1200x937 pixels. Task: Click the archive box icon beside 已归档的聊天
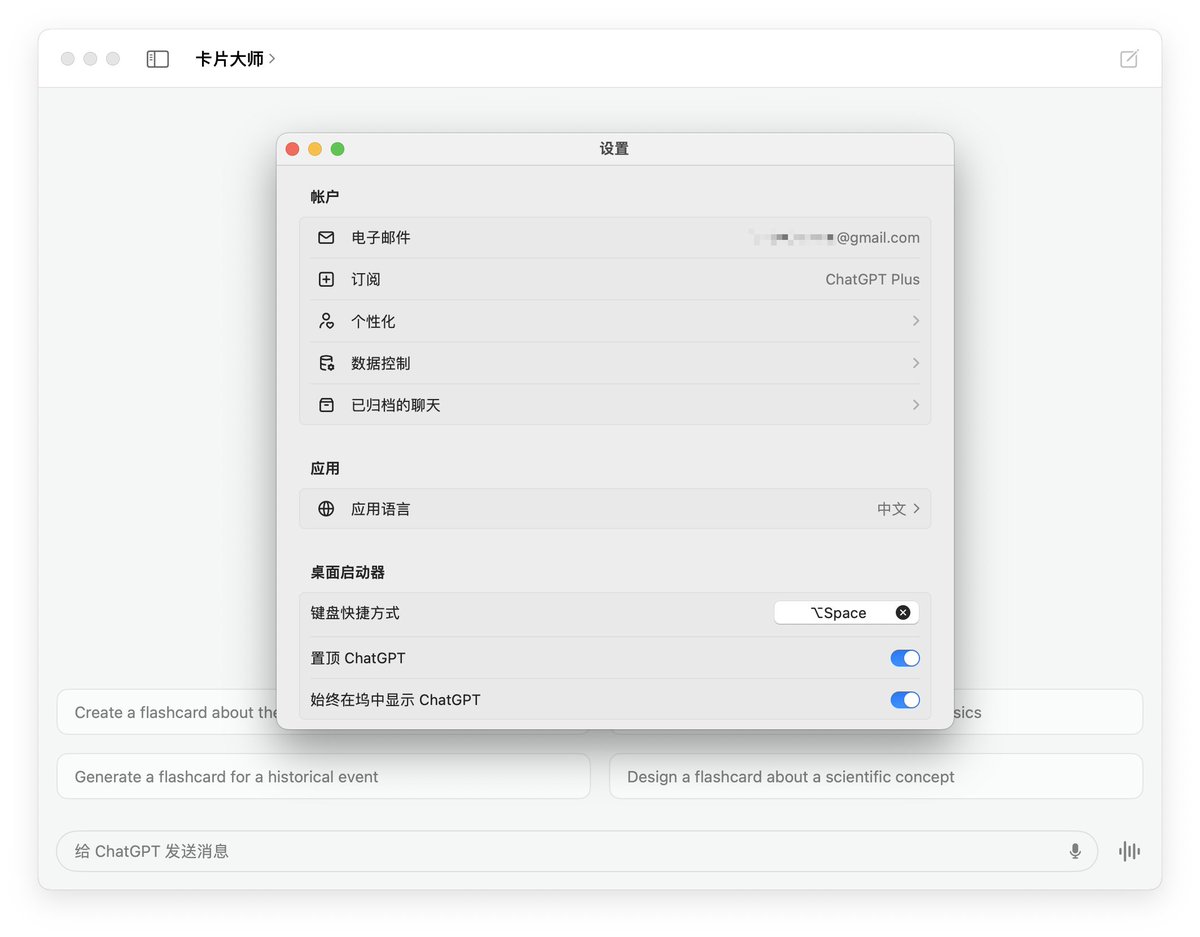pos(326,405)
